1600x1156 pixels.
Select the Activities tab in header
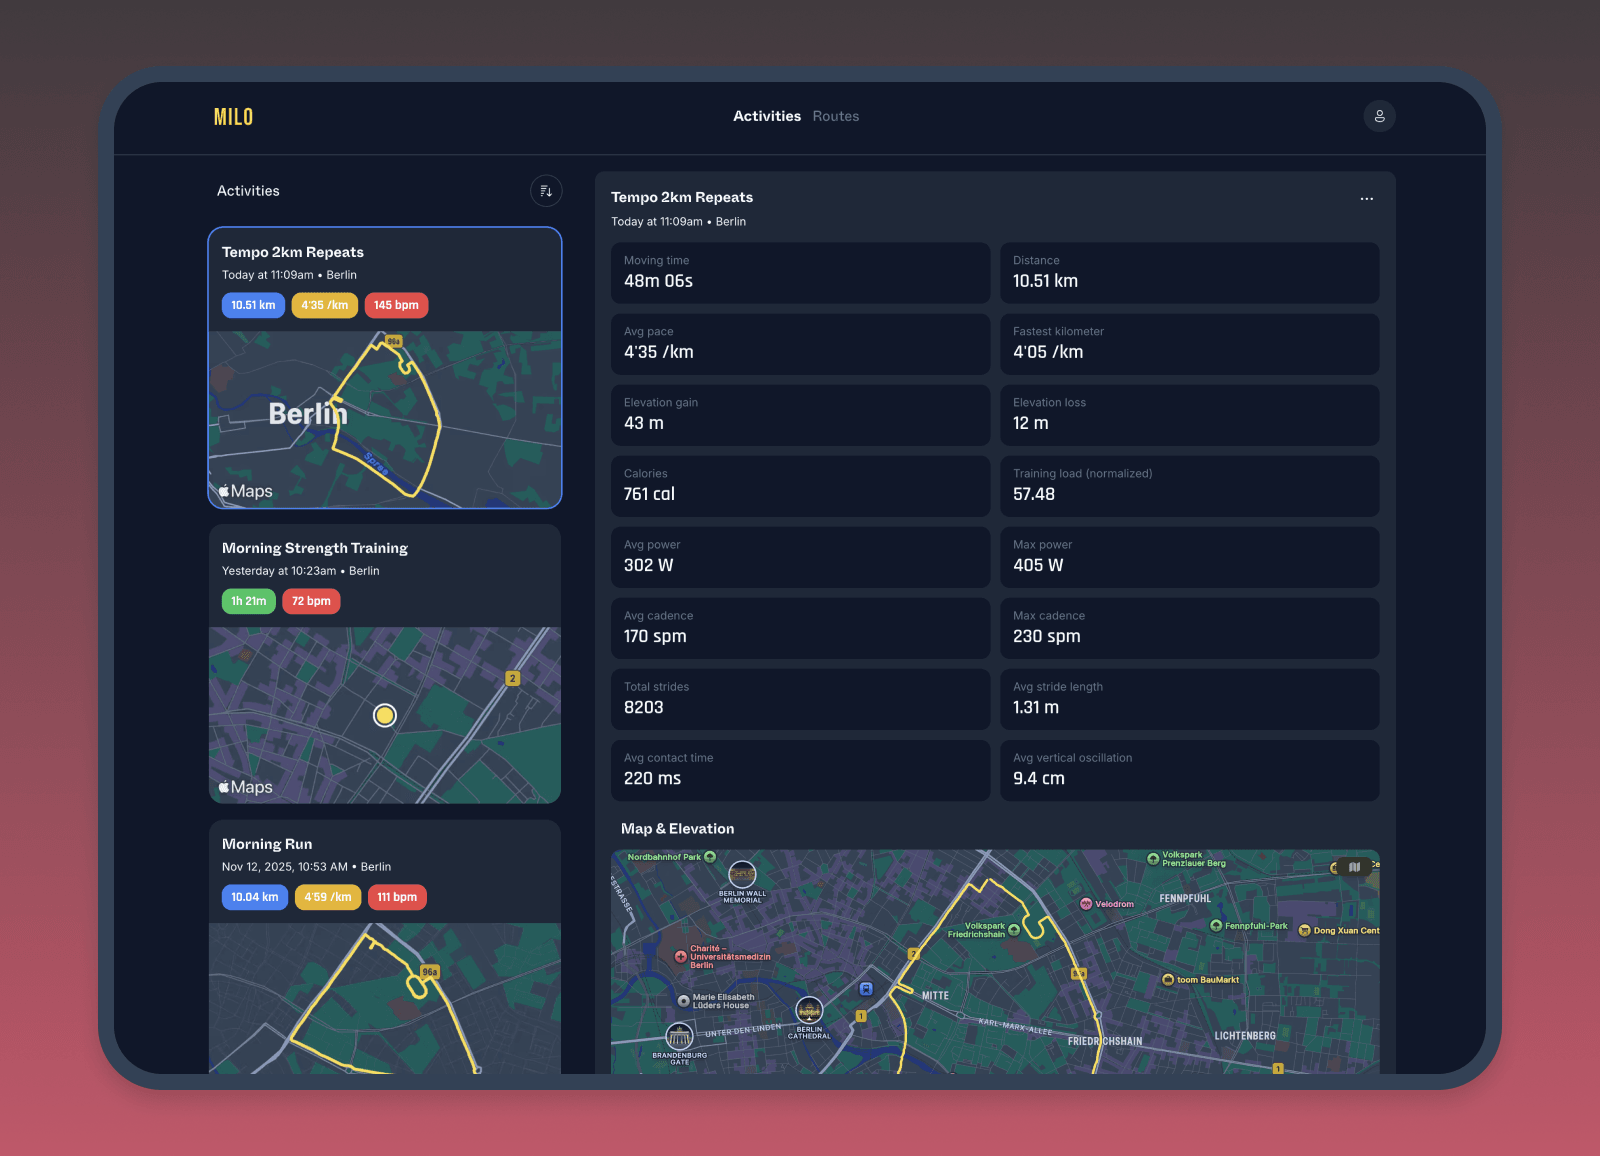pyautogui.click(x=766, y=116)
